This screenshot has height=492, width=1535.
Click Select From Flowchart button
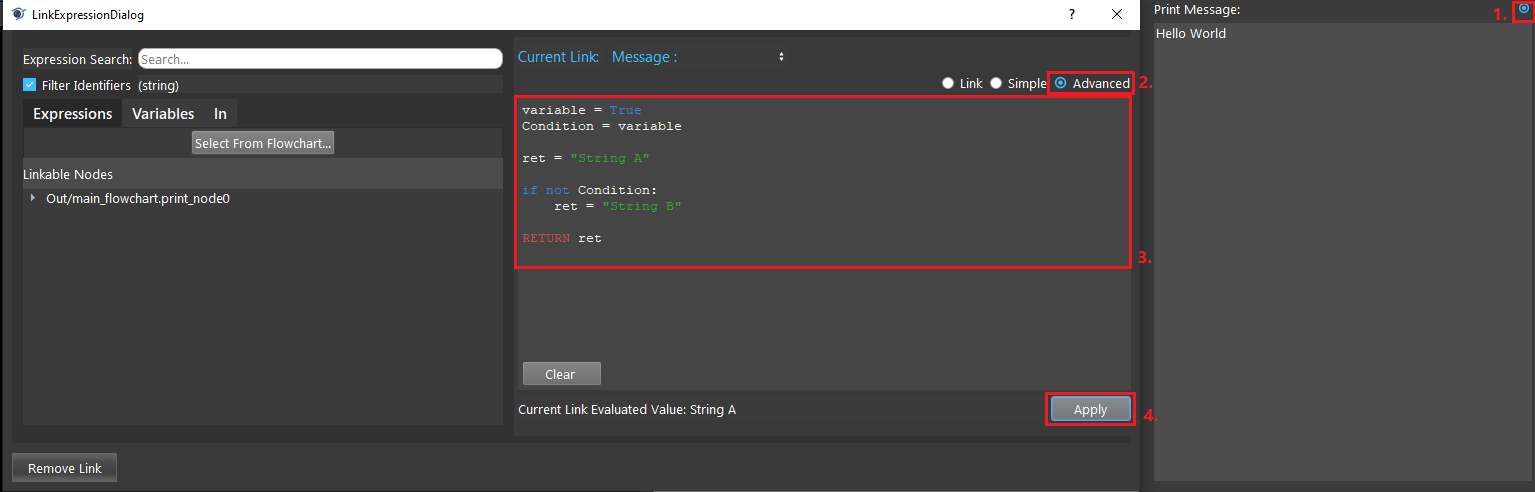point(263,143)
